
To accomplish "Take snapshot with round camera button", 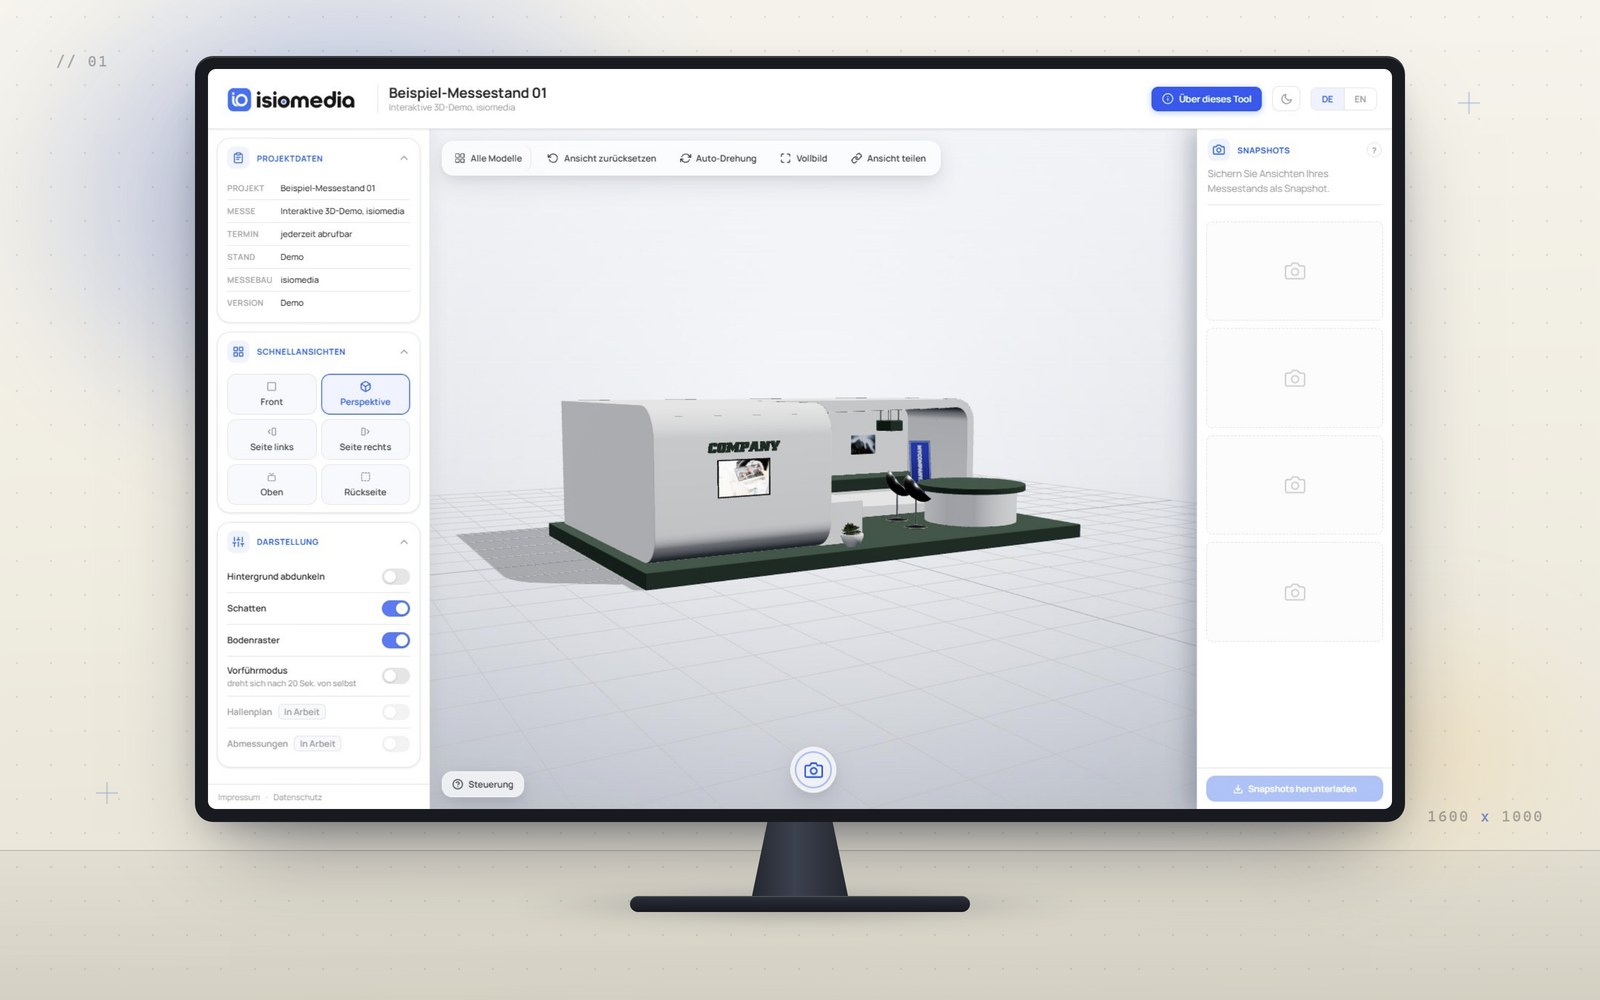I will point(813,770).
